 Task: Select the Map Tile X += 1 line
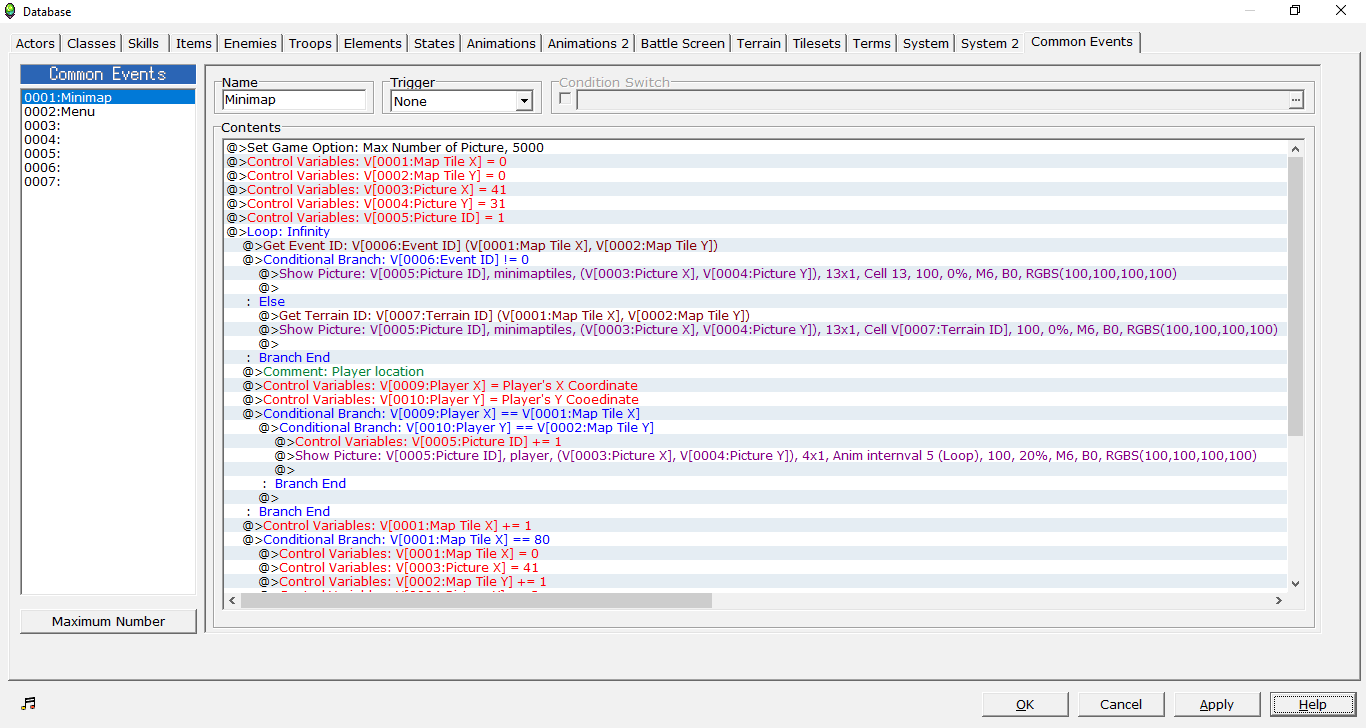coord(756,525)
